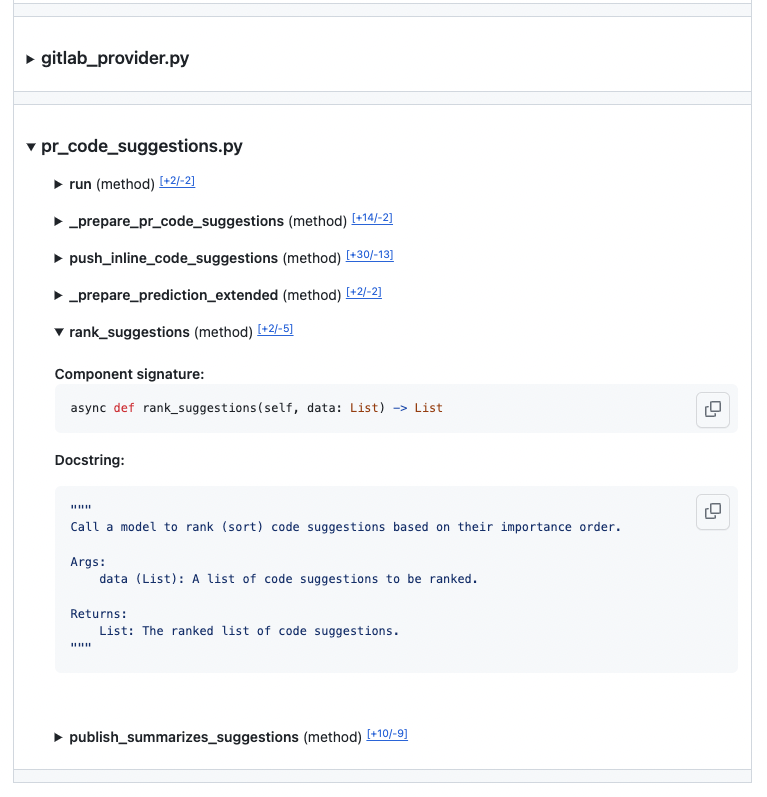The image size is (767, 797).
Task: Expand the _prepare_prediction_extended method
Action: pos(59,295)
